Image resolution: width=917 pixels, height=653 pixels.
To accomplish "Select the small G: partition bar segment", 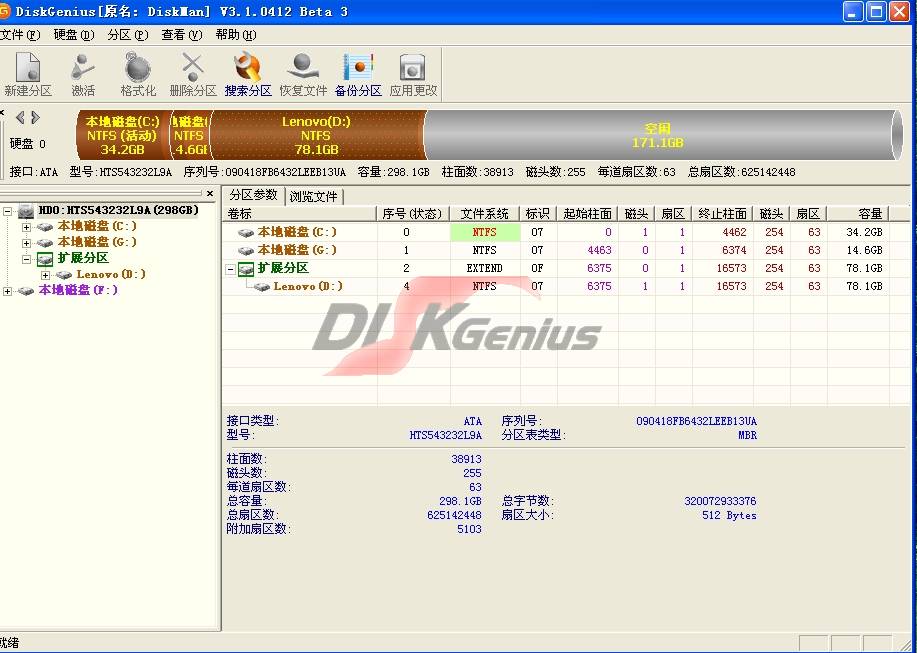I will click(x=190, y=135).
